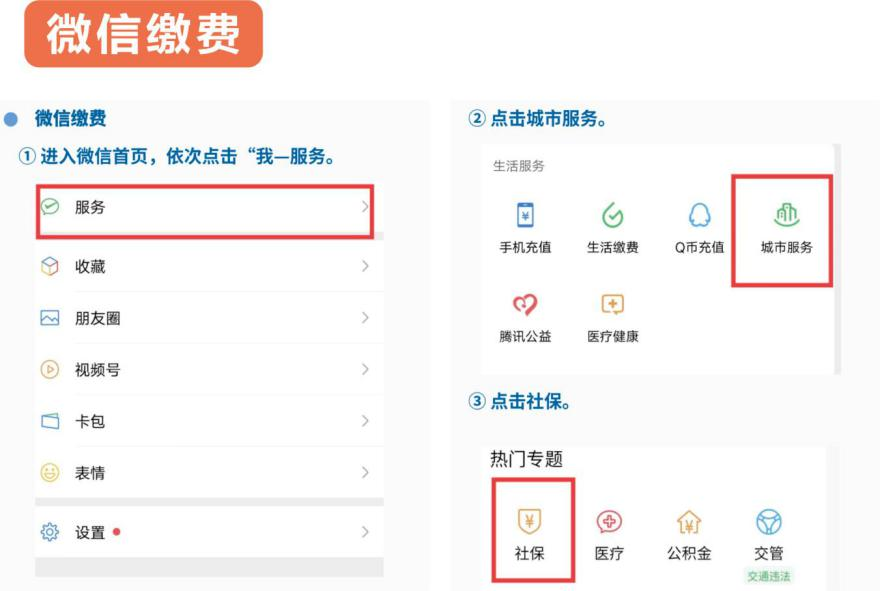Screen dimensions: 880x591
Task: Expand the 朋友圈 row arrow
Action: click(365, 318)
